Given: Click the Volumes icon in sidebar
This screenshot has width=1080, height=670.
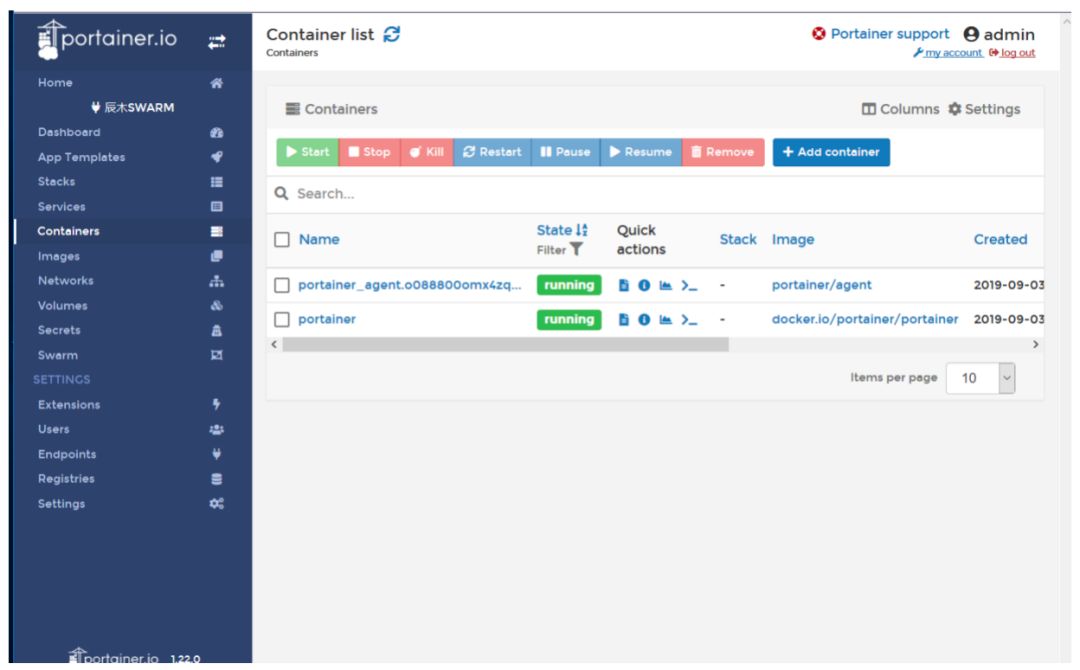Looking at the screenshot, I should (216, 306).
